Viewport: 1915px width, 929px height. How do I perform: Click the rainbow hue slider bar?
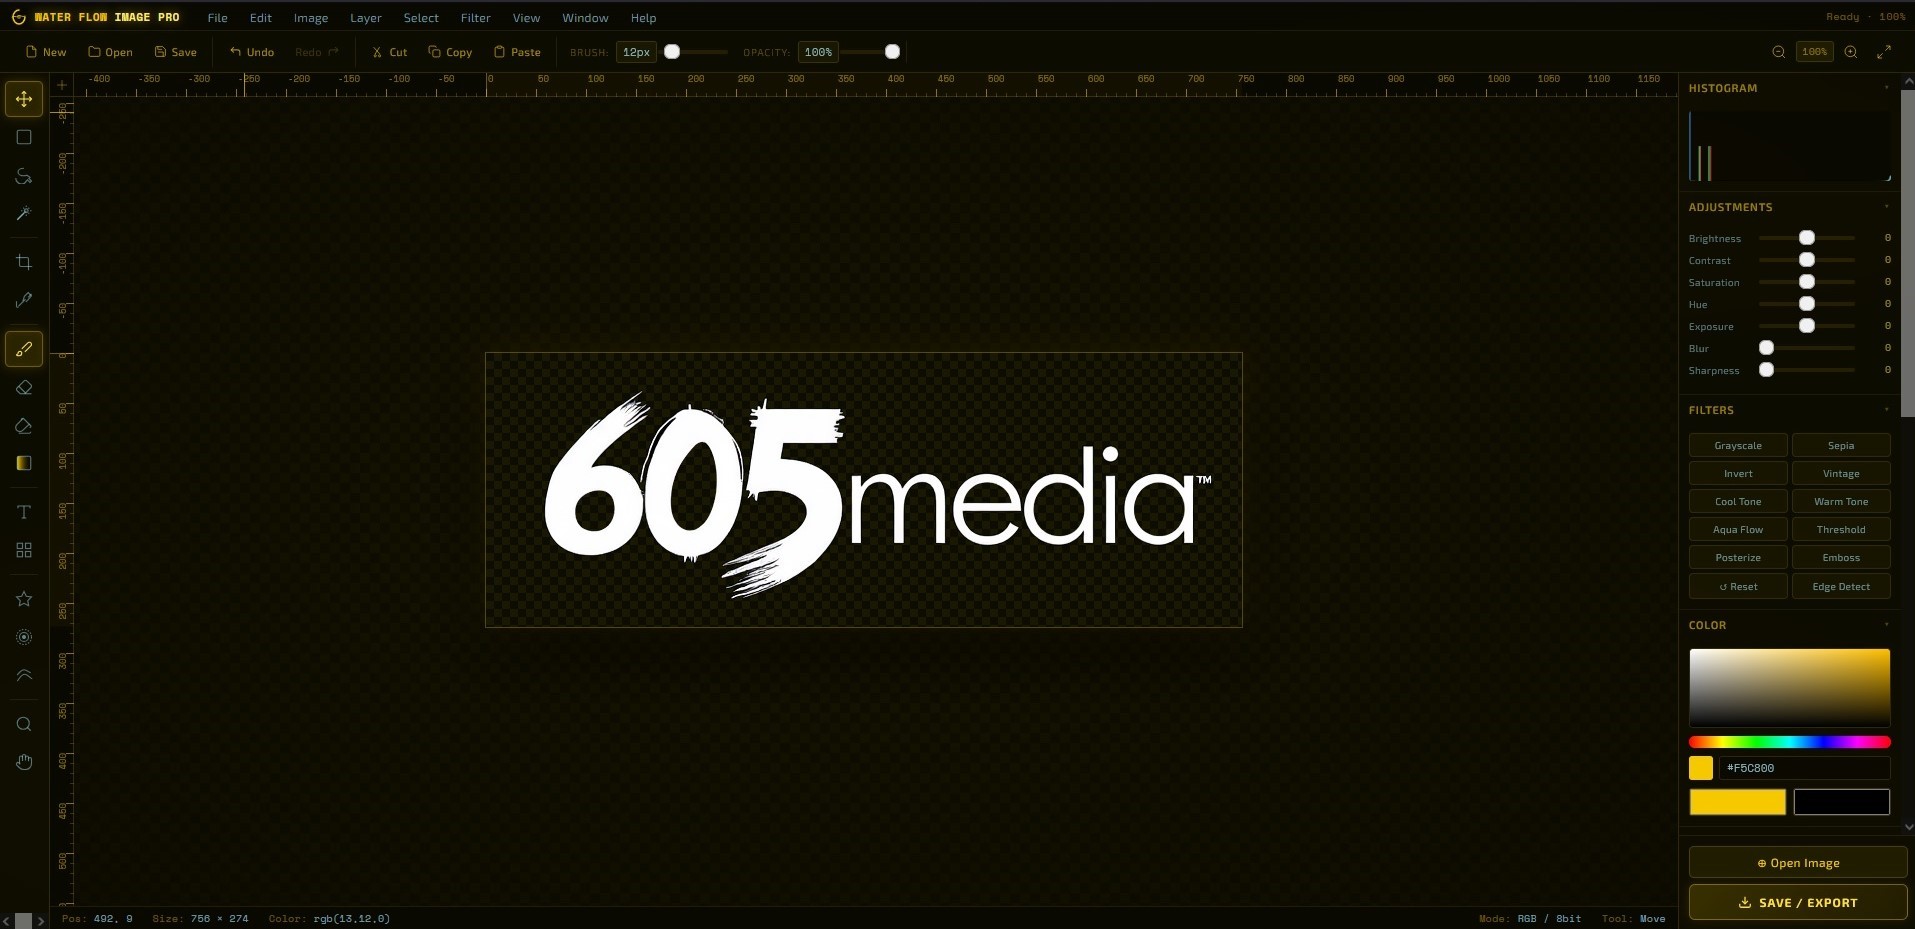[x=1789, y=742]
